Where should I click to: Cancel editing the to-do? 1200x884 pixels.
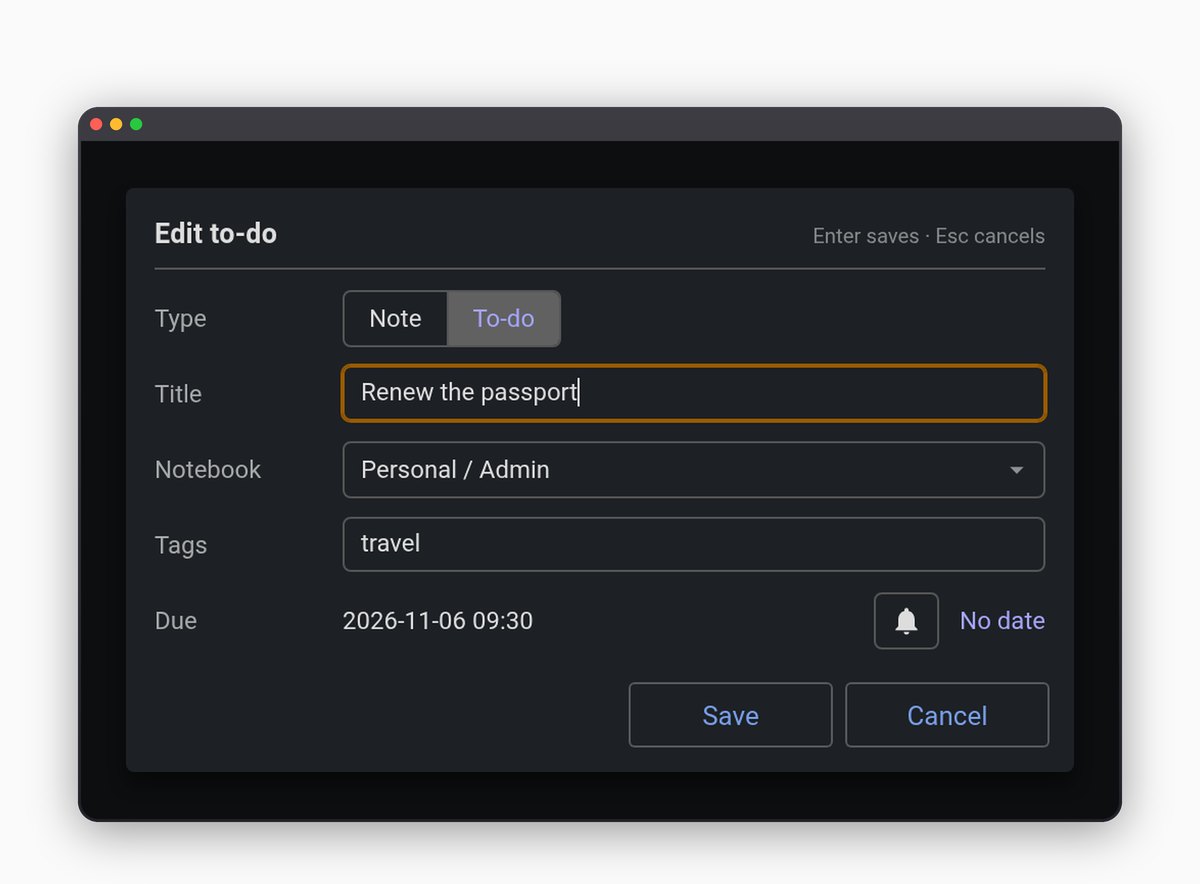coord(947,715)
